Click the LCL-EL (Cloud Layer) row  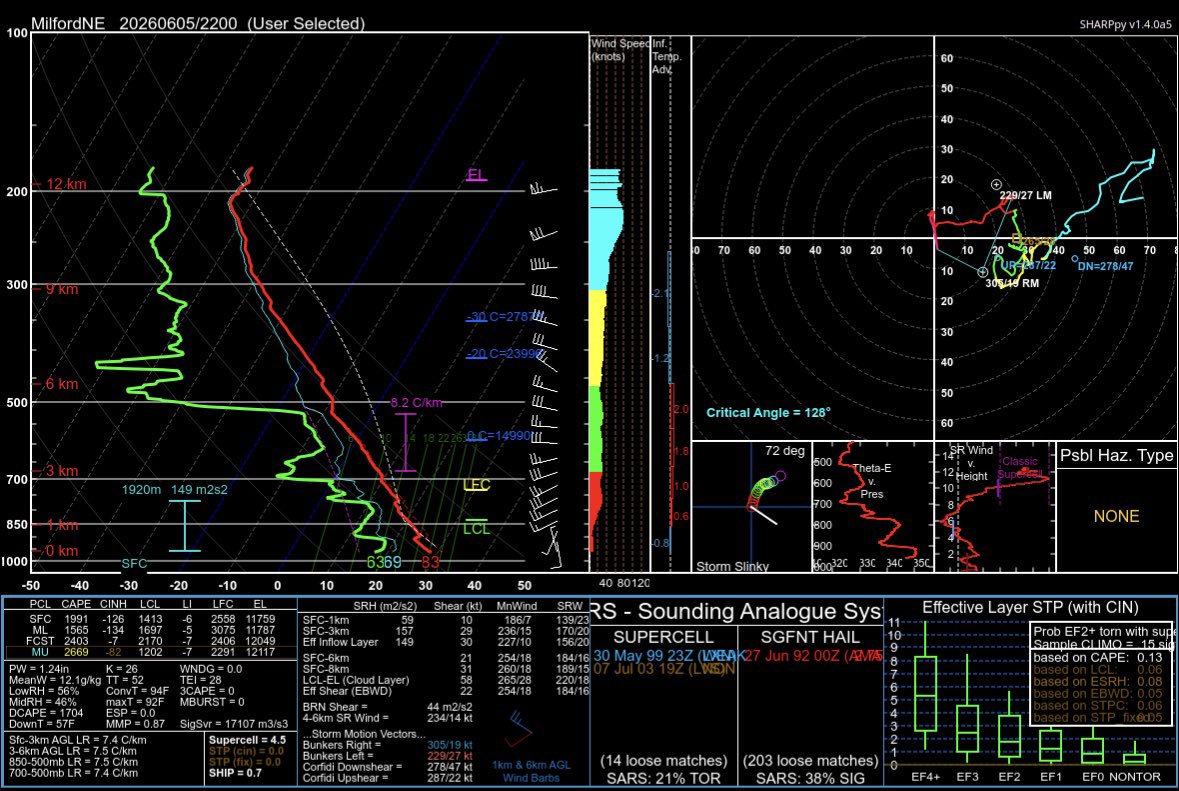[445, 680]
